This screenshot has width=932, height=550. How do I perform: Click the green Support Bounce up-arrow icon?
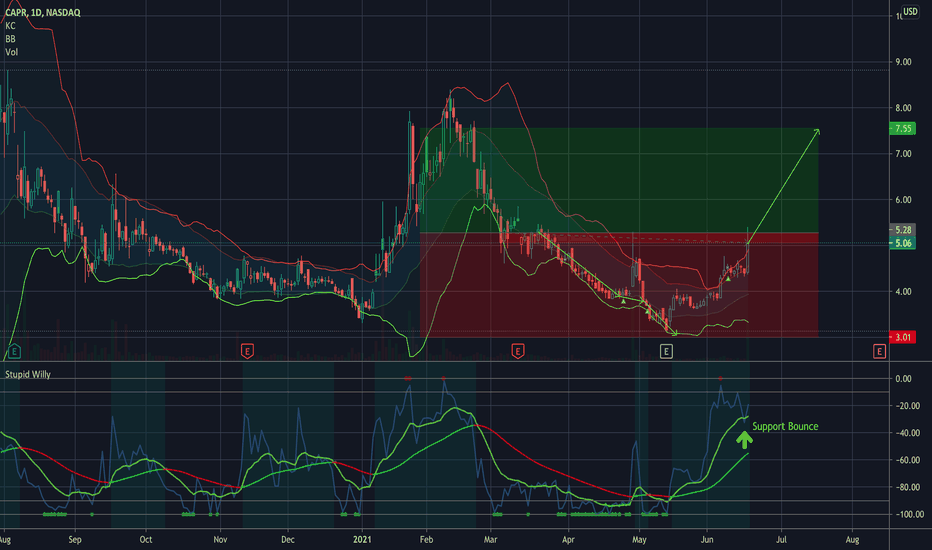pos(744,439)
